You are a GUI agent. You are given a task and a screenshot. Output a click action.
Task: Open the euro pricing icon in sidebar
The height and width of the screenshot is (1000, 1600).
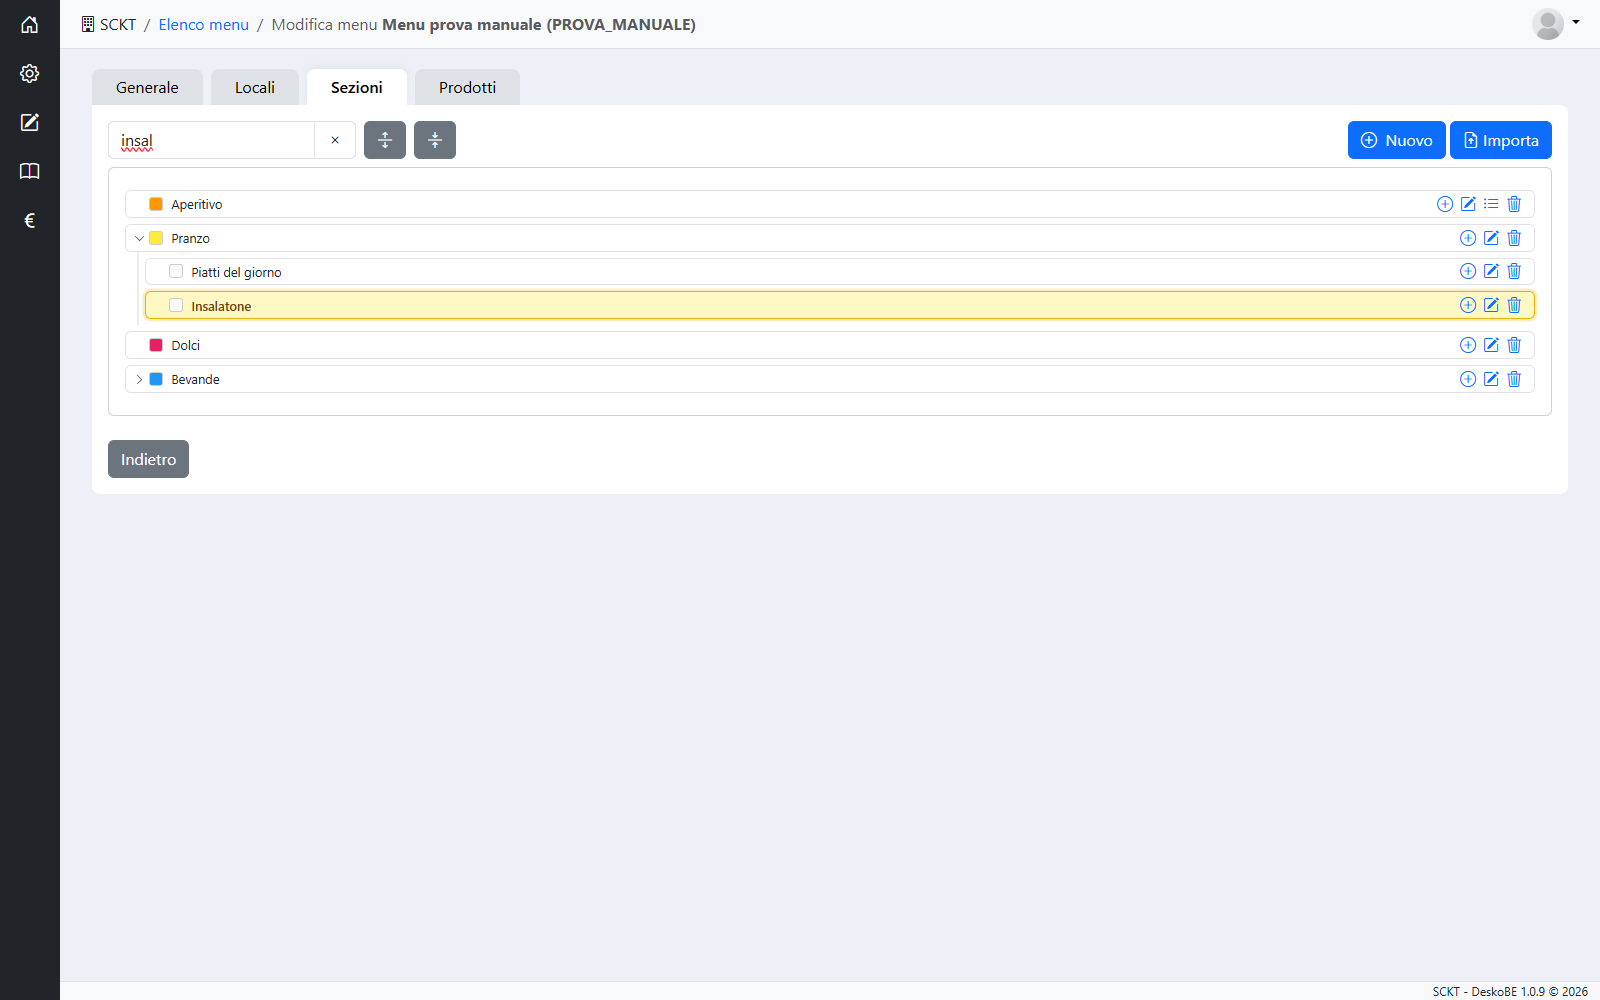[x=30, y=220]
